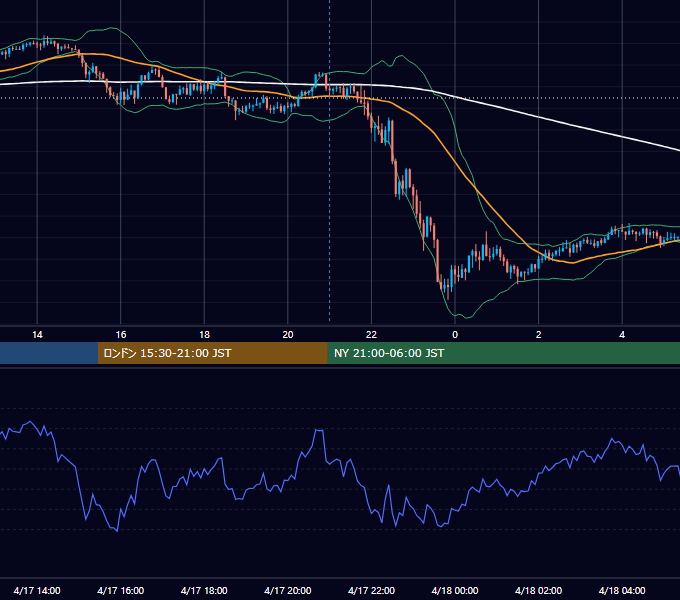
Task: Click the price chart axis label 16
Action: [121, 335]
